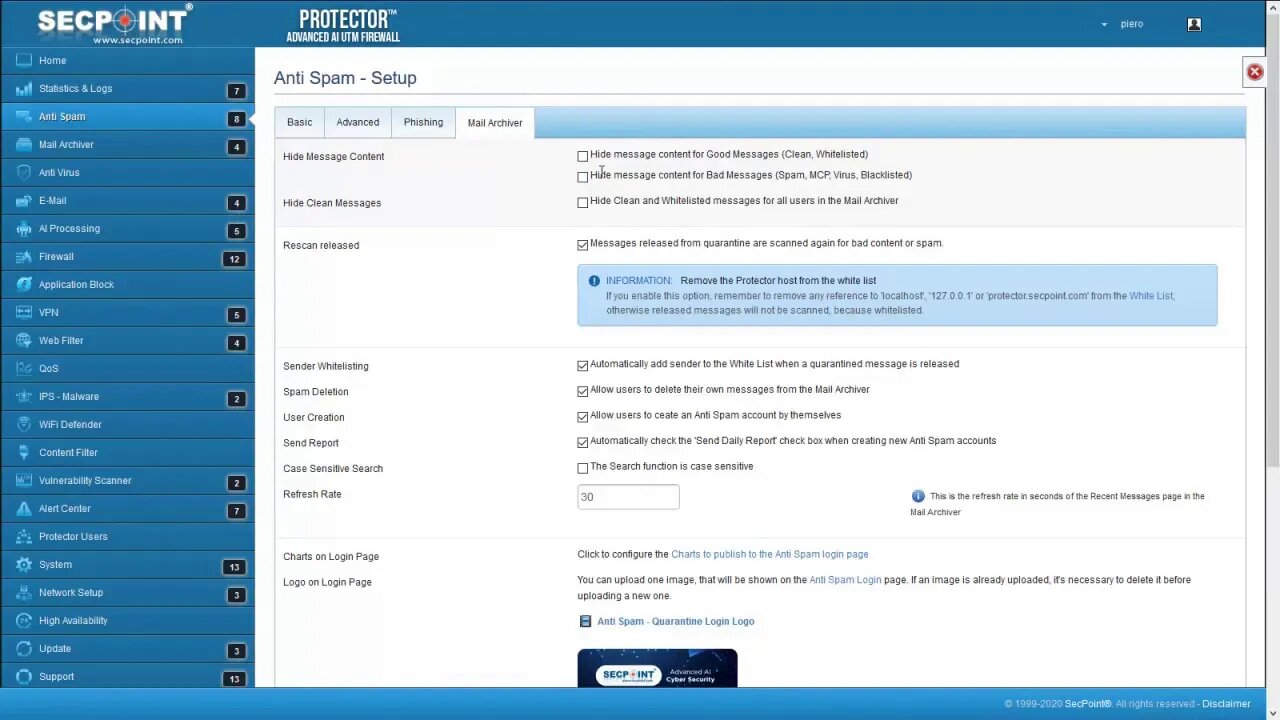Click the piero username in header

1132,24
